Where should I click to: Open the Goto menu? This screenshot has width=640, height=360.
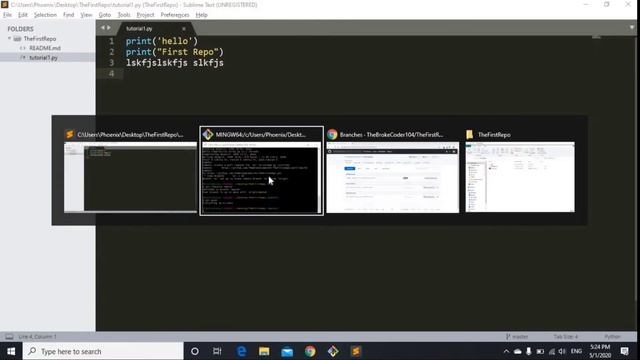(105, 15)
